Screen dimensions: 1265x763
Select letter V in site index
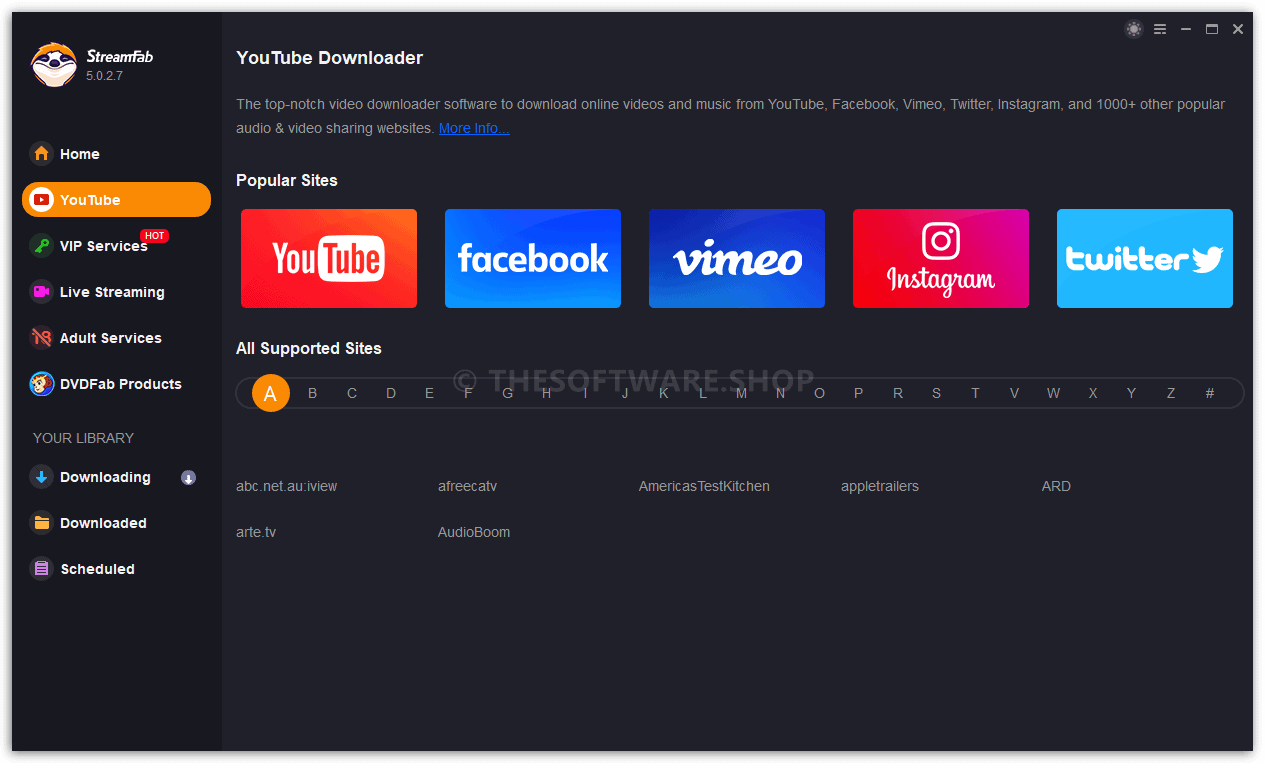(1014, 393)
